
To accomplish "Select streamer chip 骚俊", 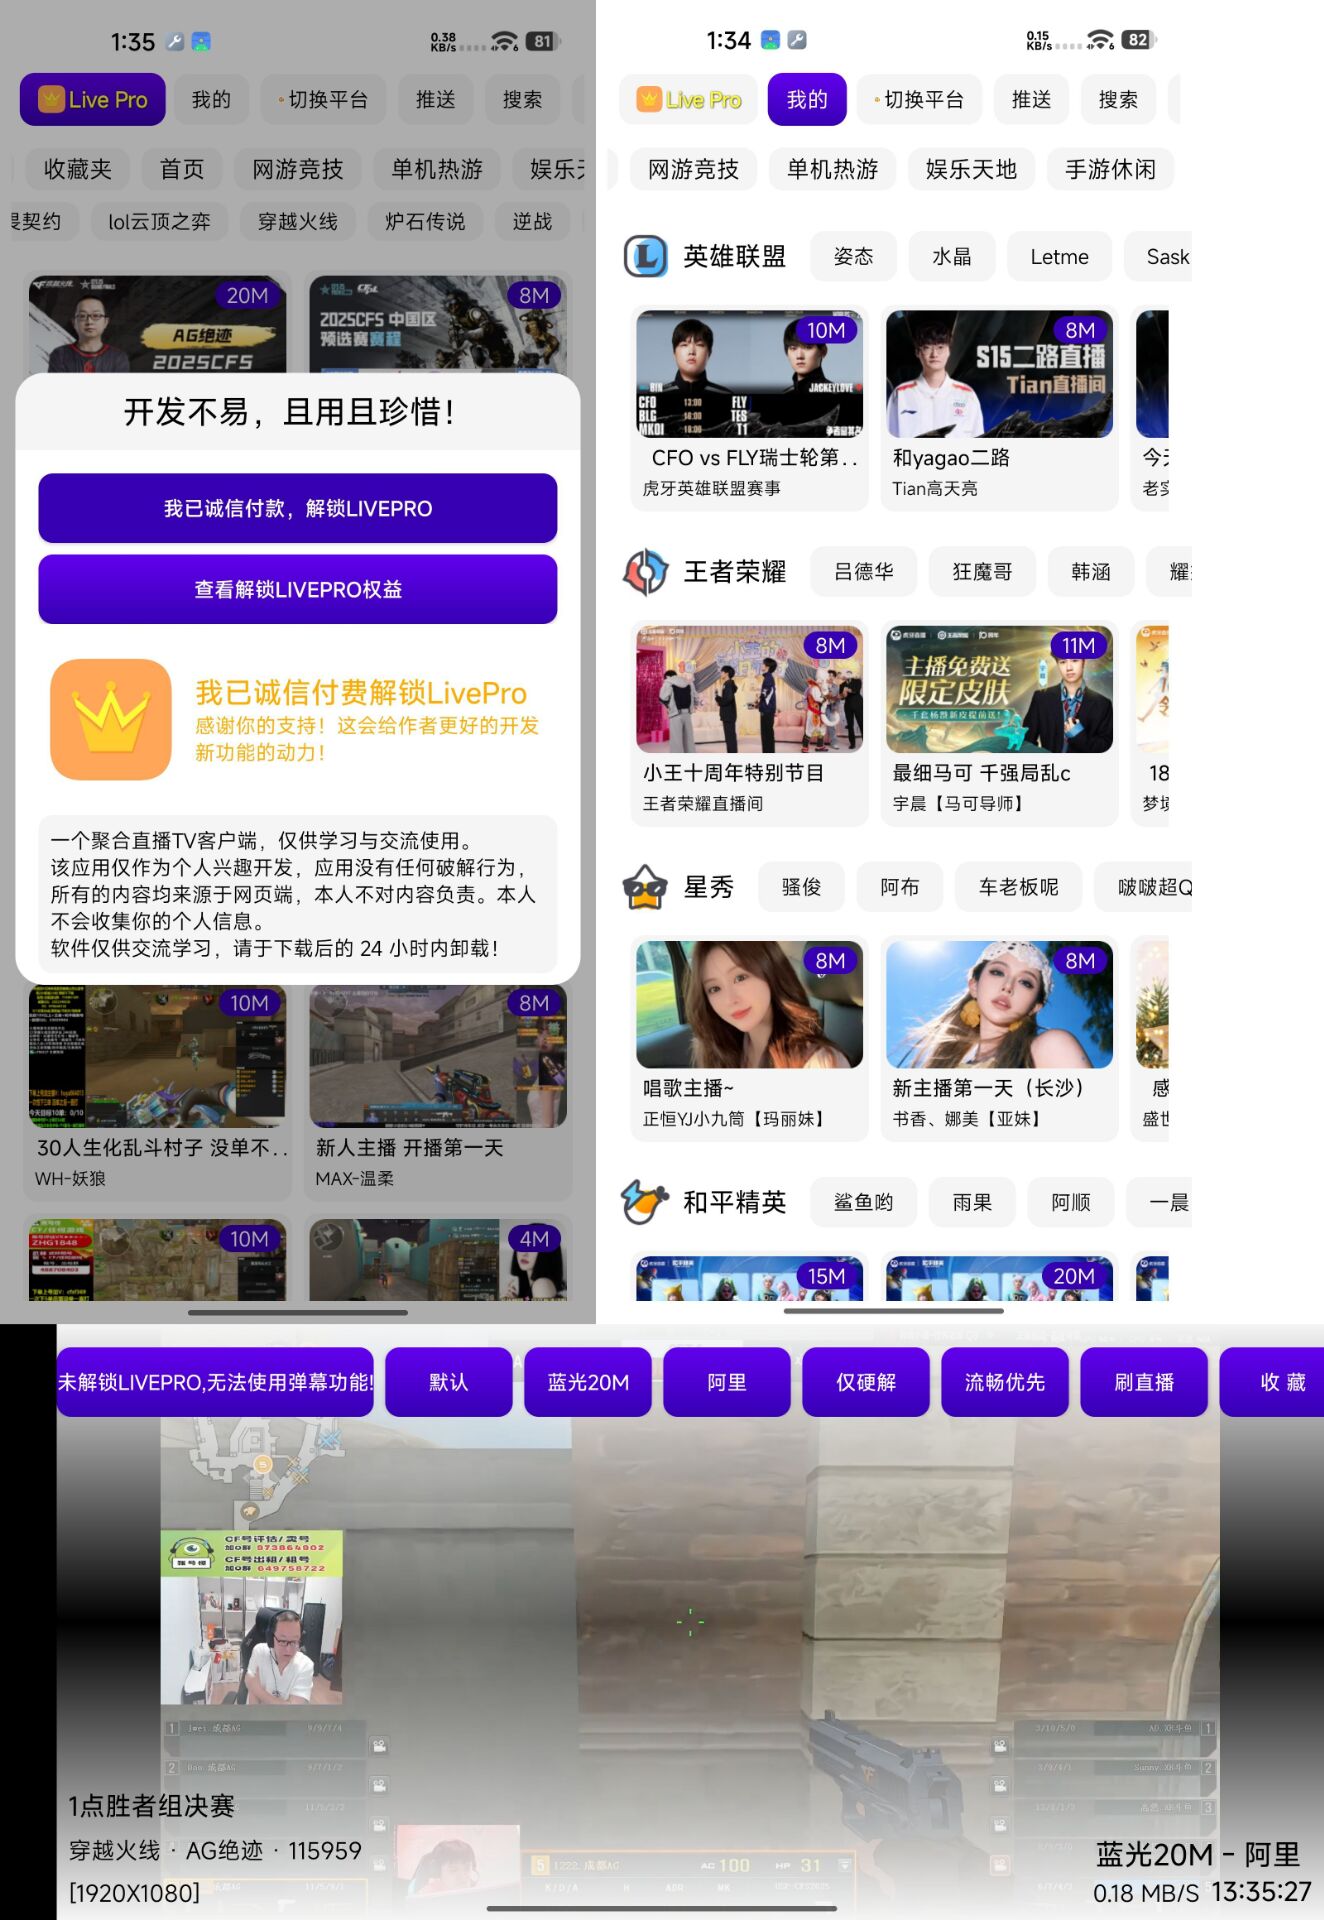I will pyautogui.click(x=801, y=887).
